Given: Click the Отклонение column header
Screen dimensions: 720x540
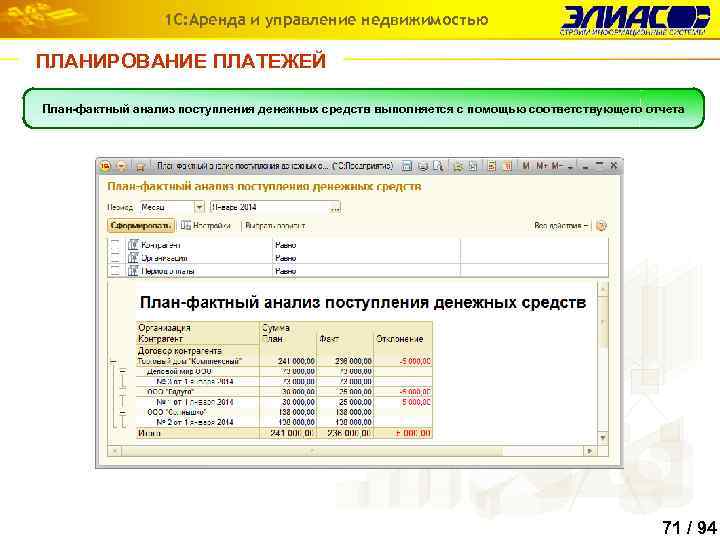Looking at the screenshot, I should tap(399, 339).
